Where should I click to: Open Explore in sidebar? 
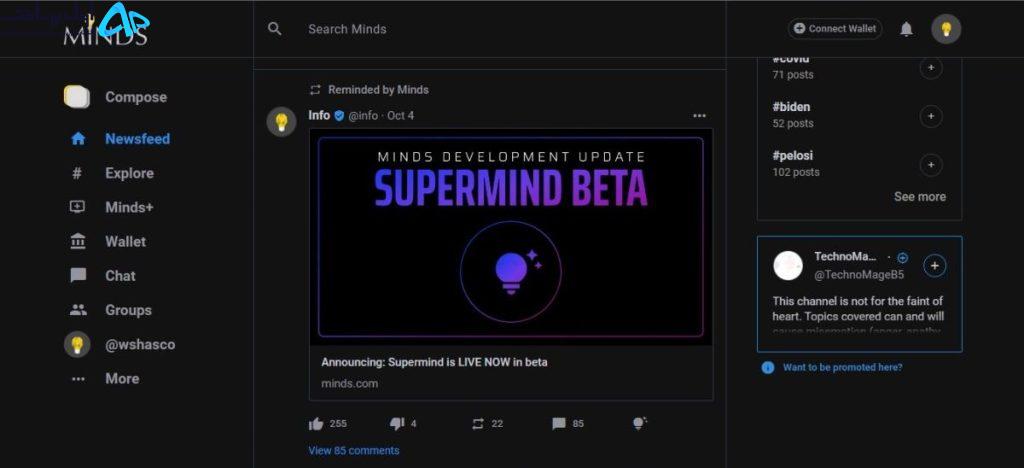pyautogui.click(x=129, y=173)
